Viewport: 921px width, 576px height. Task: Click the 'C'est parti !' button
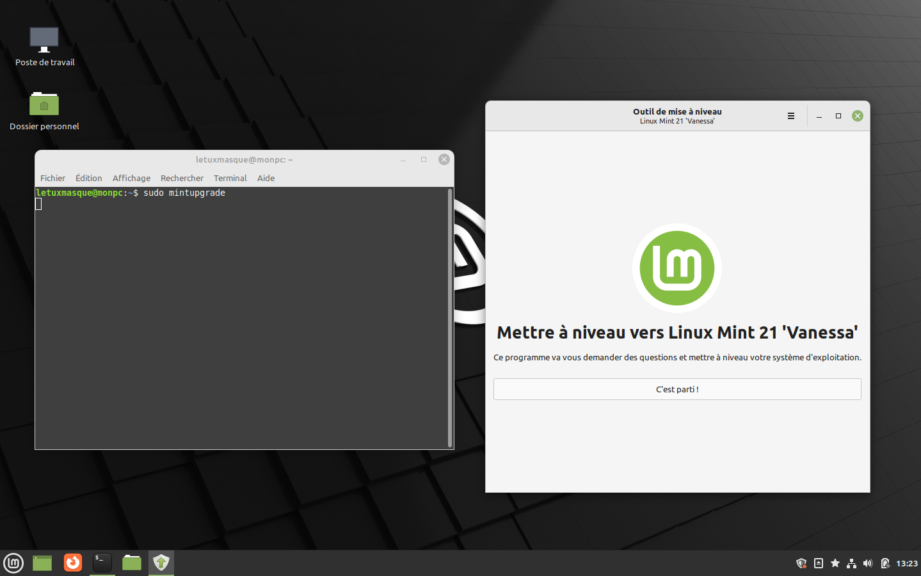click(x=677, y=388)
